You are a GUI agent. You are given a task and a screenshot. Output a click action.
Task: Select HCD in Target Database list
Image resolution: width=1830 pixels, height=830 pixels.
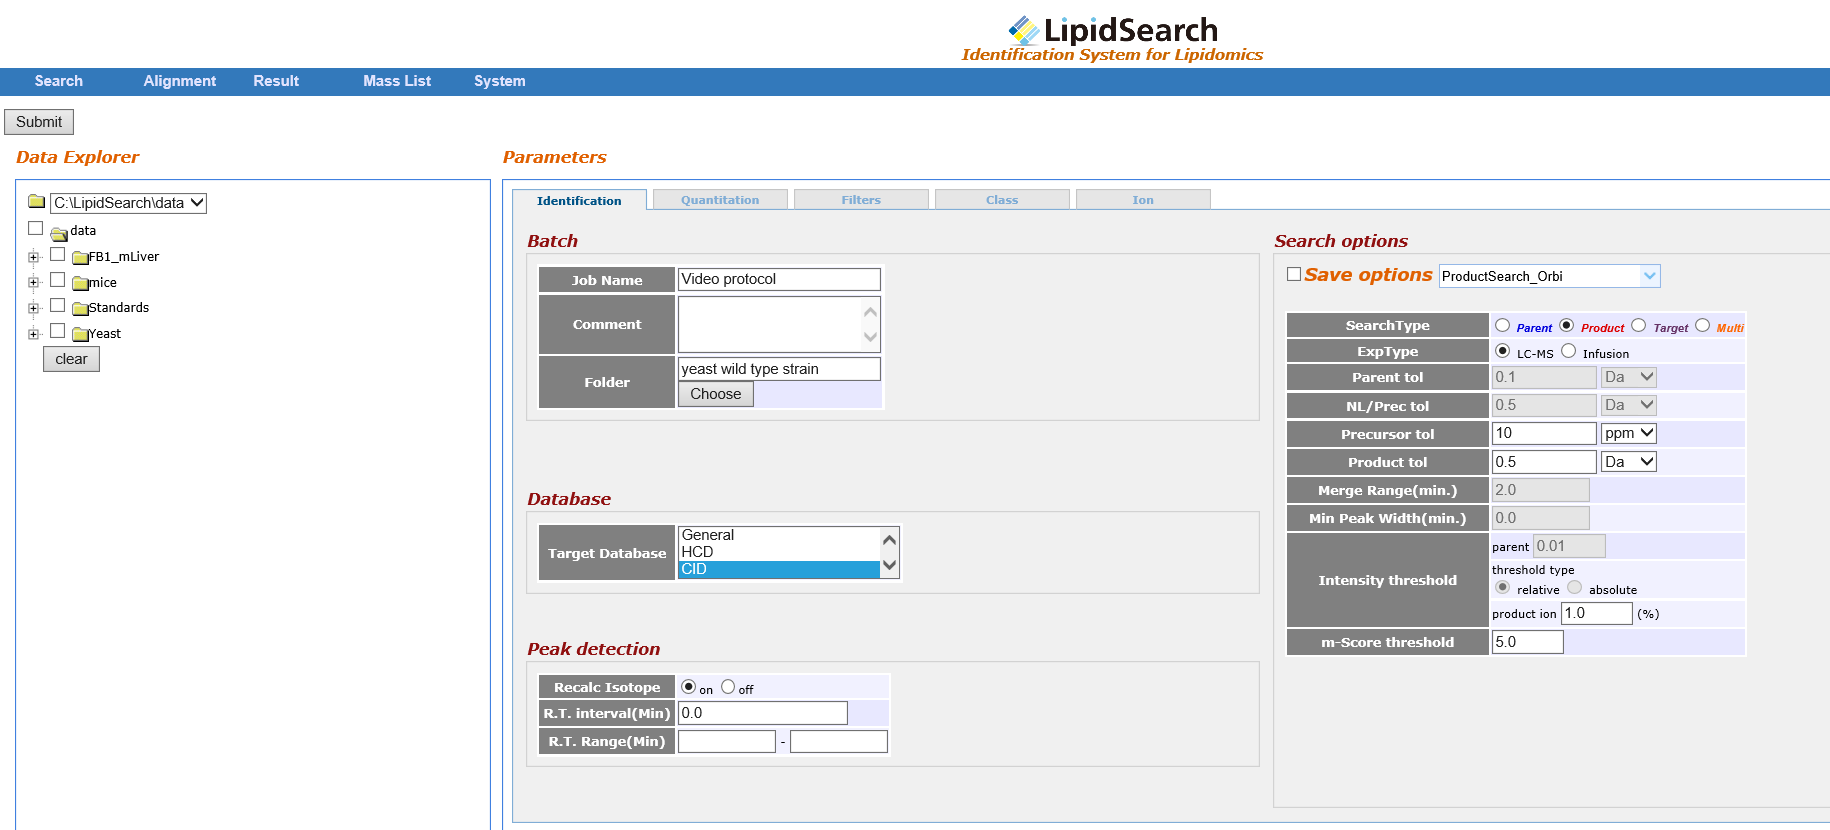pos(779,552)
